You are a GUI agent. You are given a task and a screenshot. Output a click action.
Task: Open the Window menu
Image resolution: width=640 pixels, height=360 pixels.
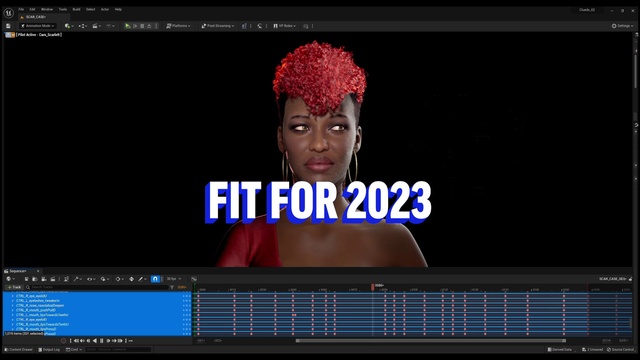[x=47, y=9]
